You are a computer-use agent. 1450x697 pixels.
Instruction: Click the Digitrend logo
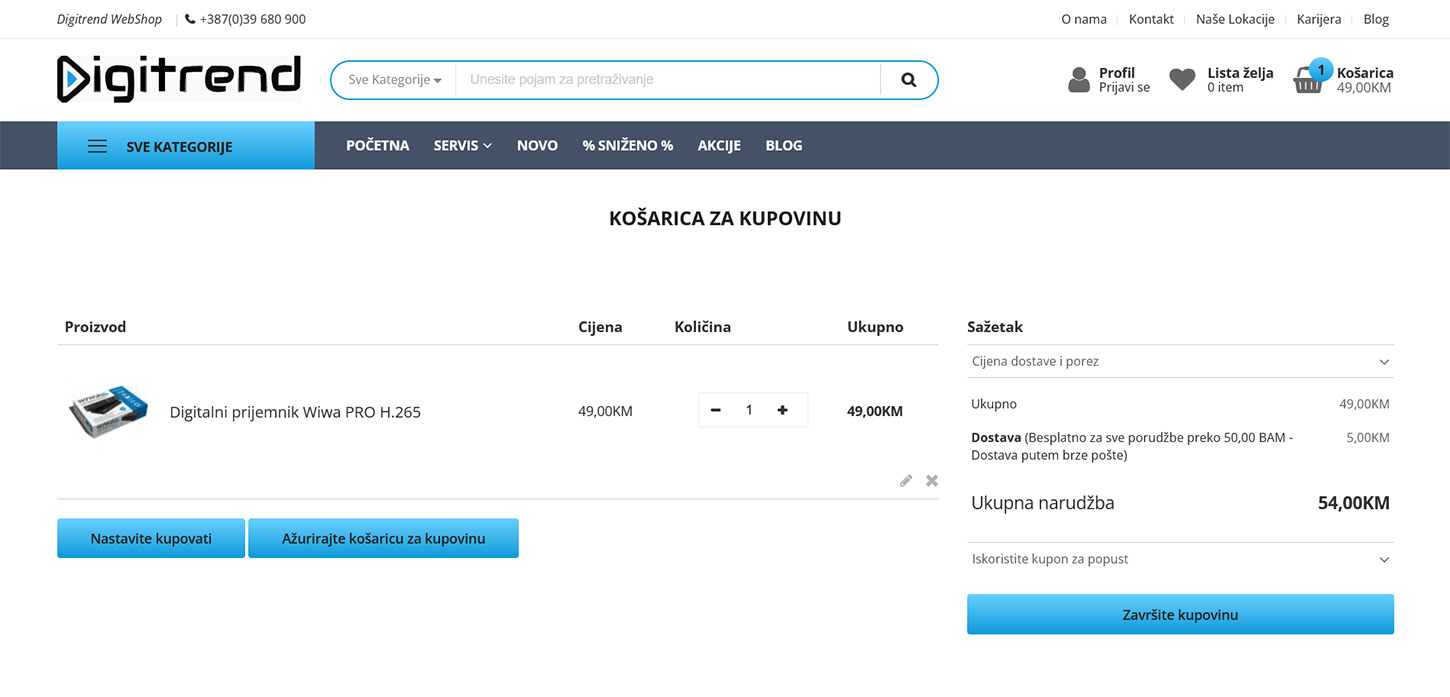[179, 79]
